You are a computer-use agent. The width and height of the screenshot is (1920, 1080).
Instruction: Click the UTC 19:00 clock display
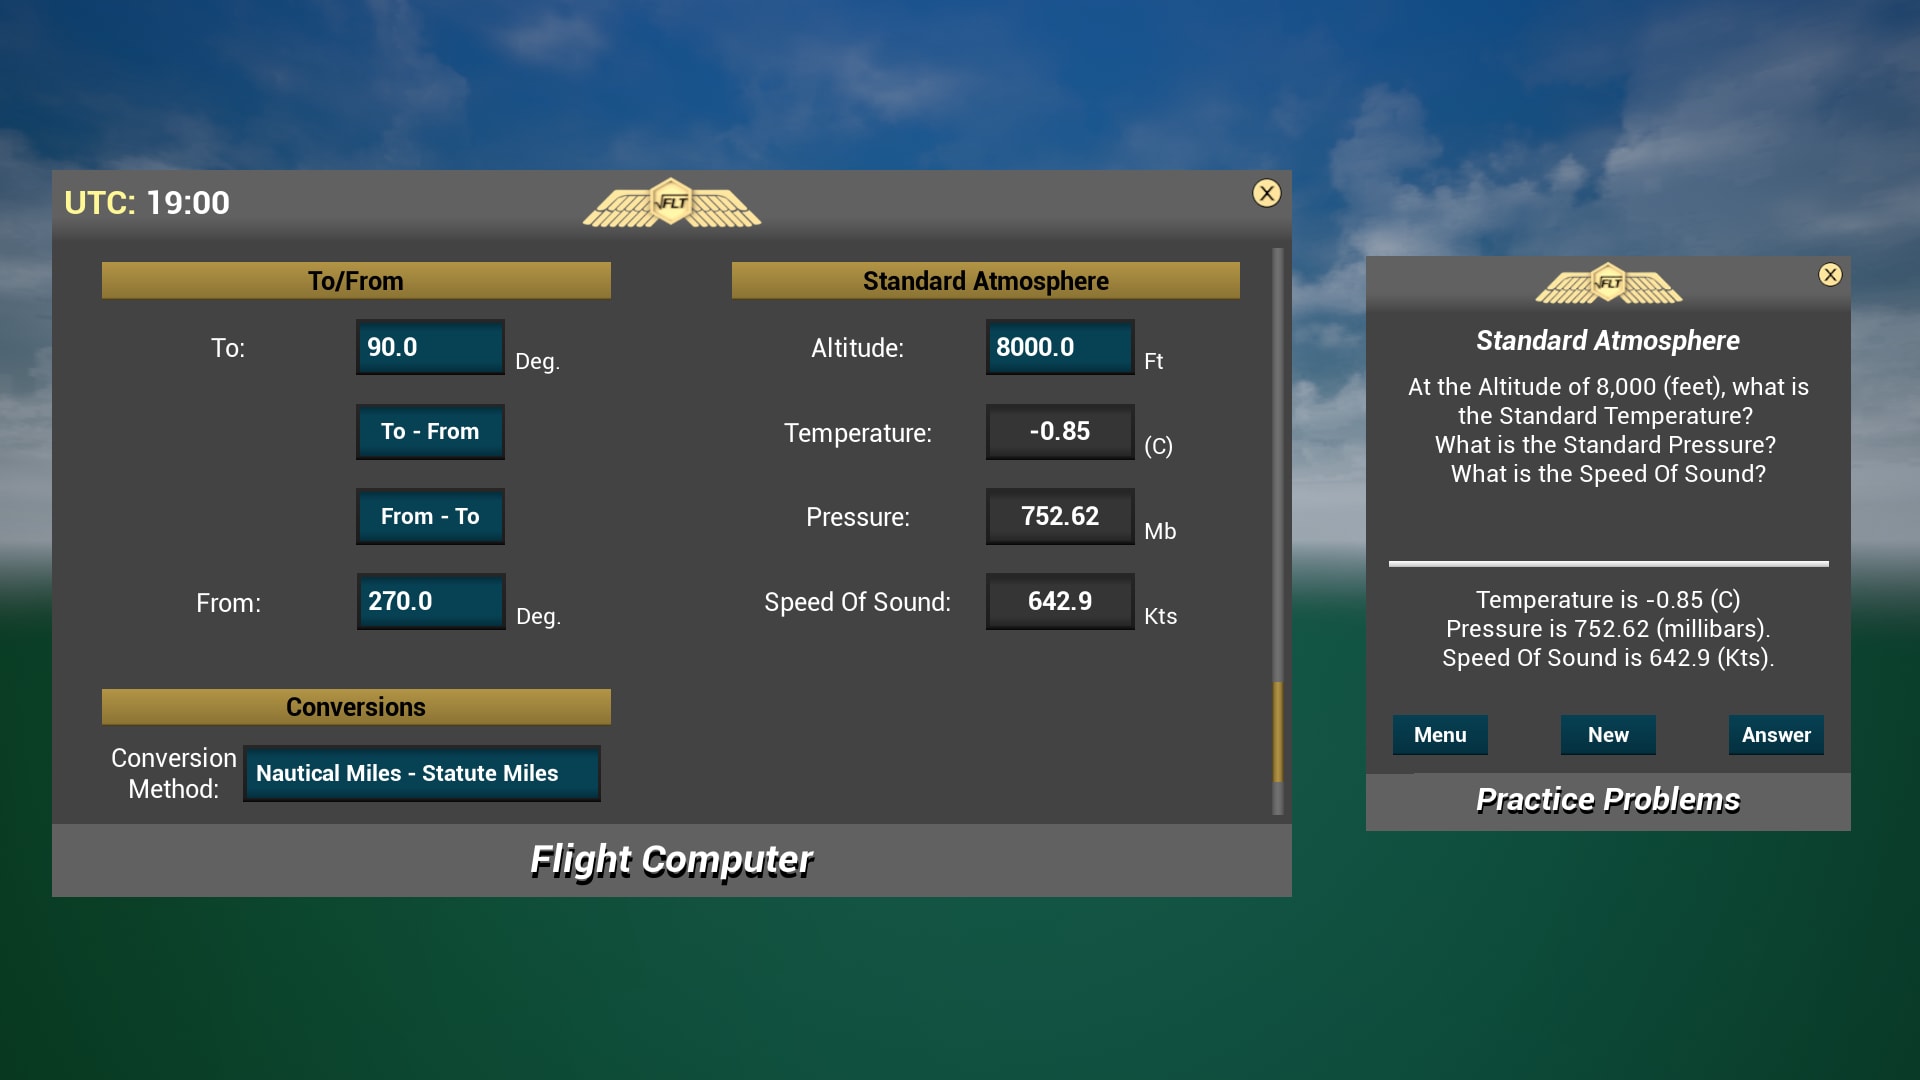[x=146, y=202]
